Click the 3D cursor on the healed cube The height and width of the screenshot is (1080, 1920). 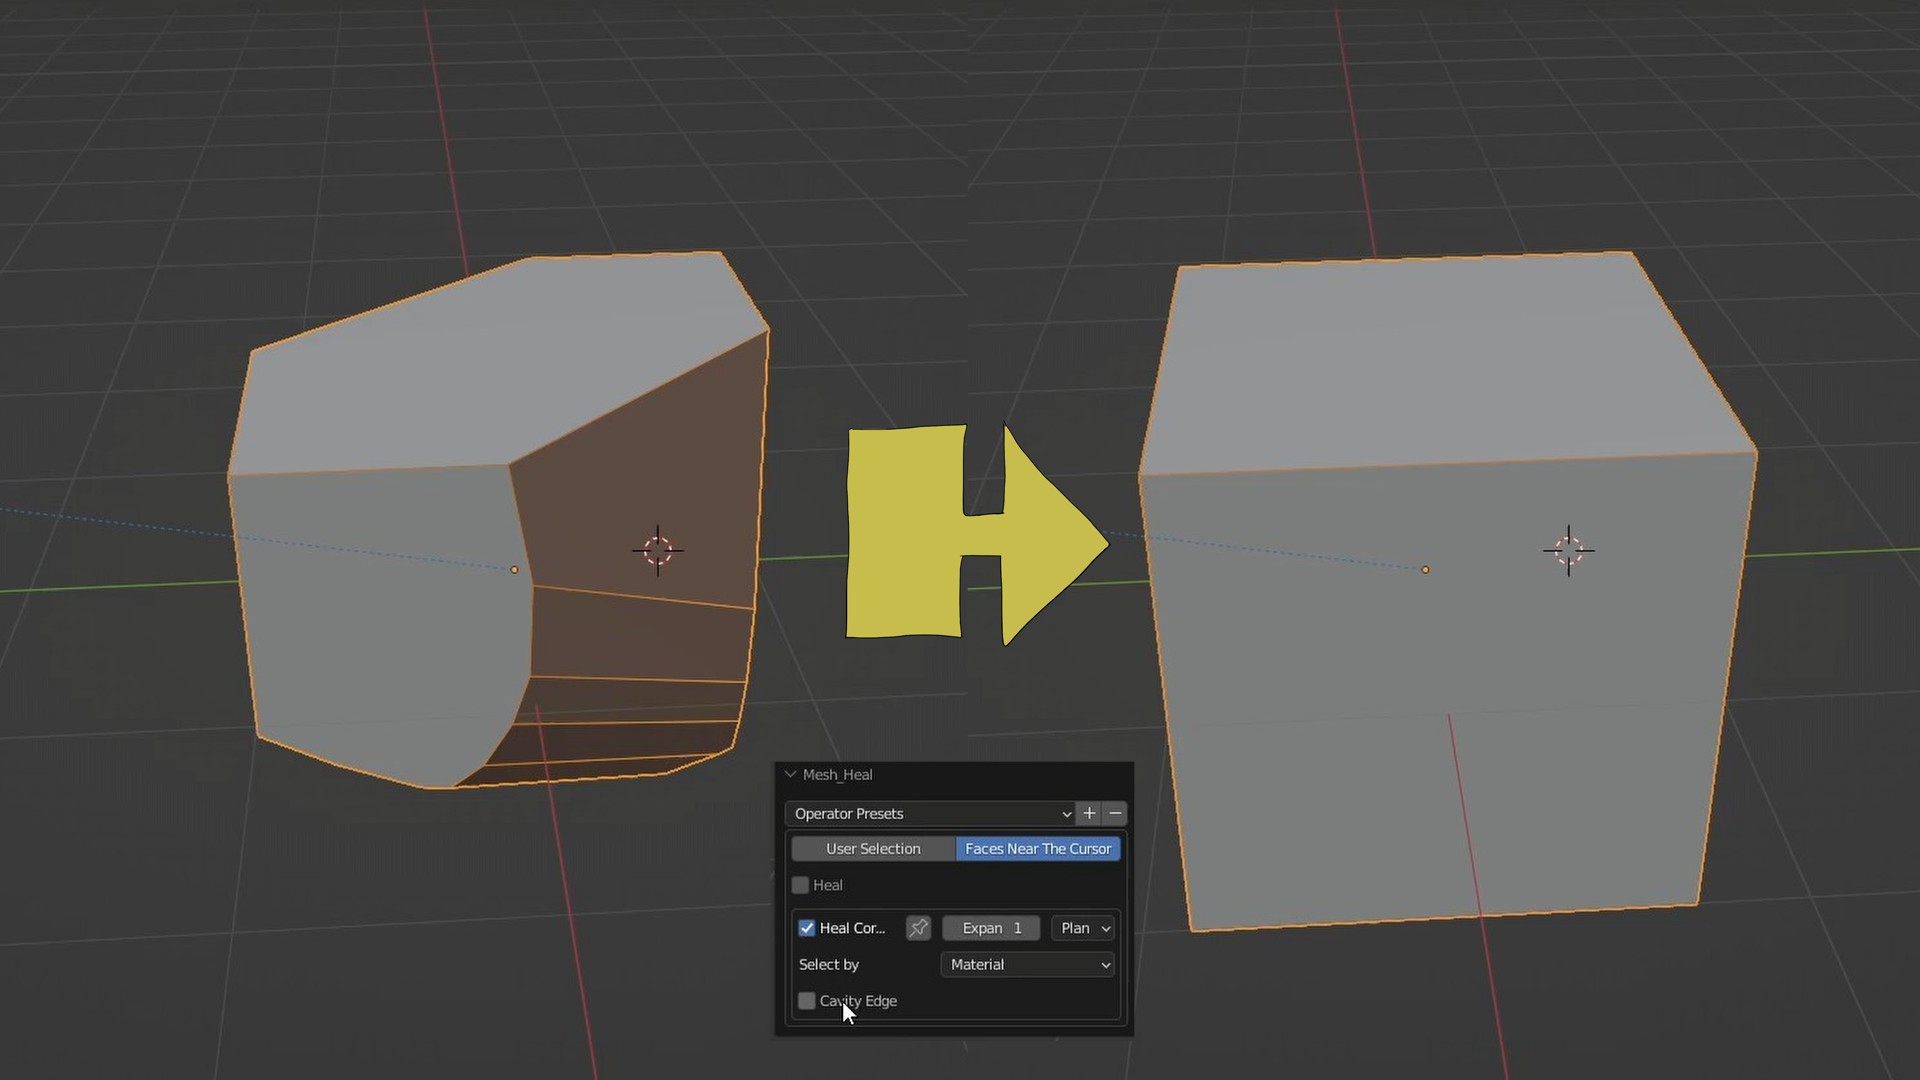[1568, 550]
